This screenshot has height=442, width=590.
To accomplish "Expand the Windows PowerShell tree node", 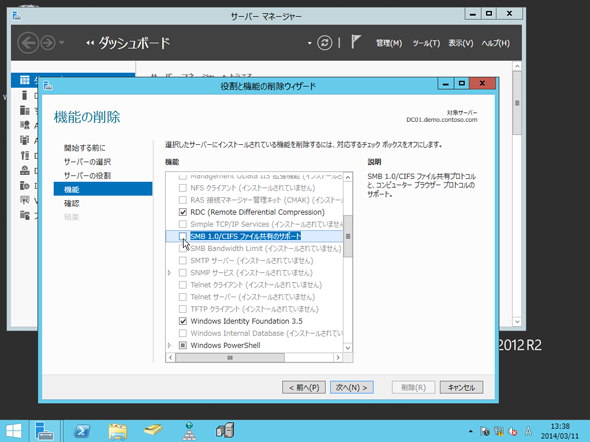I will (x=170, y=345).
